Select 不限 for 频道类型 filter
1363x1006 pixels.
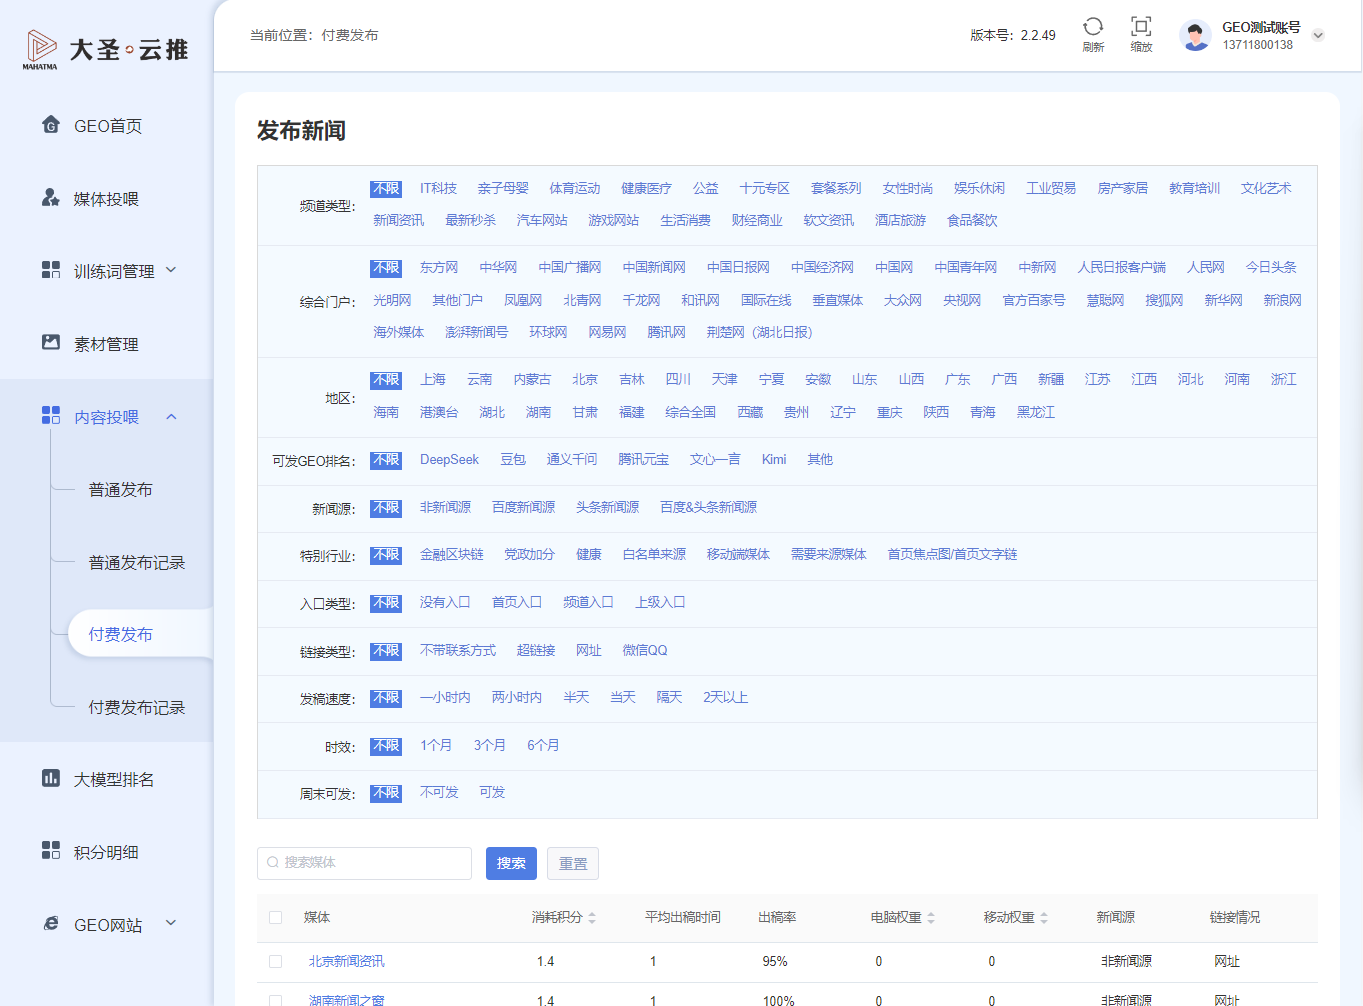[386, 189]
